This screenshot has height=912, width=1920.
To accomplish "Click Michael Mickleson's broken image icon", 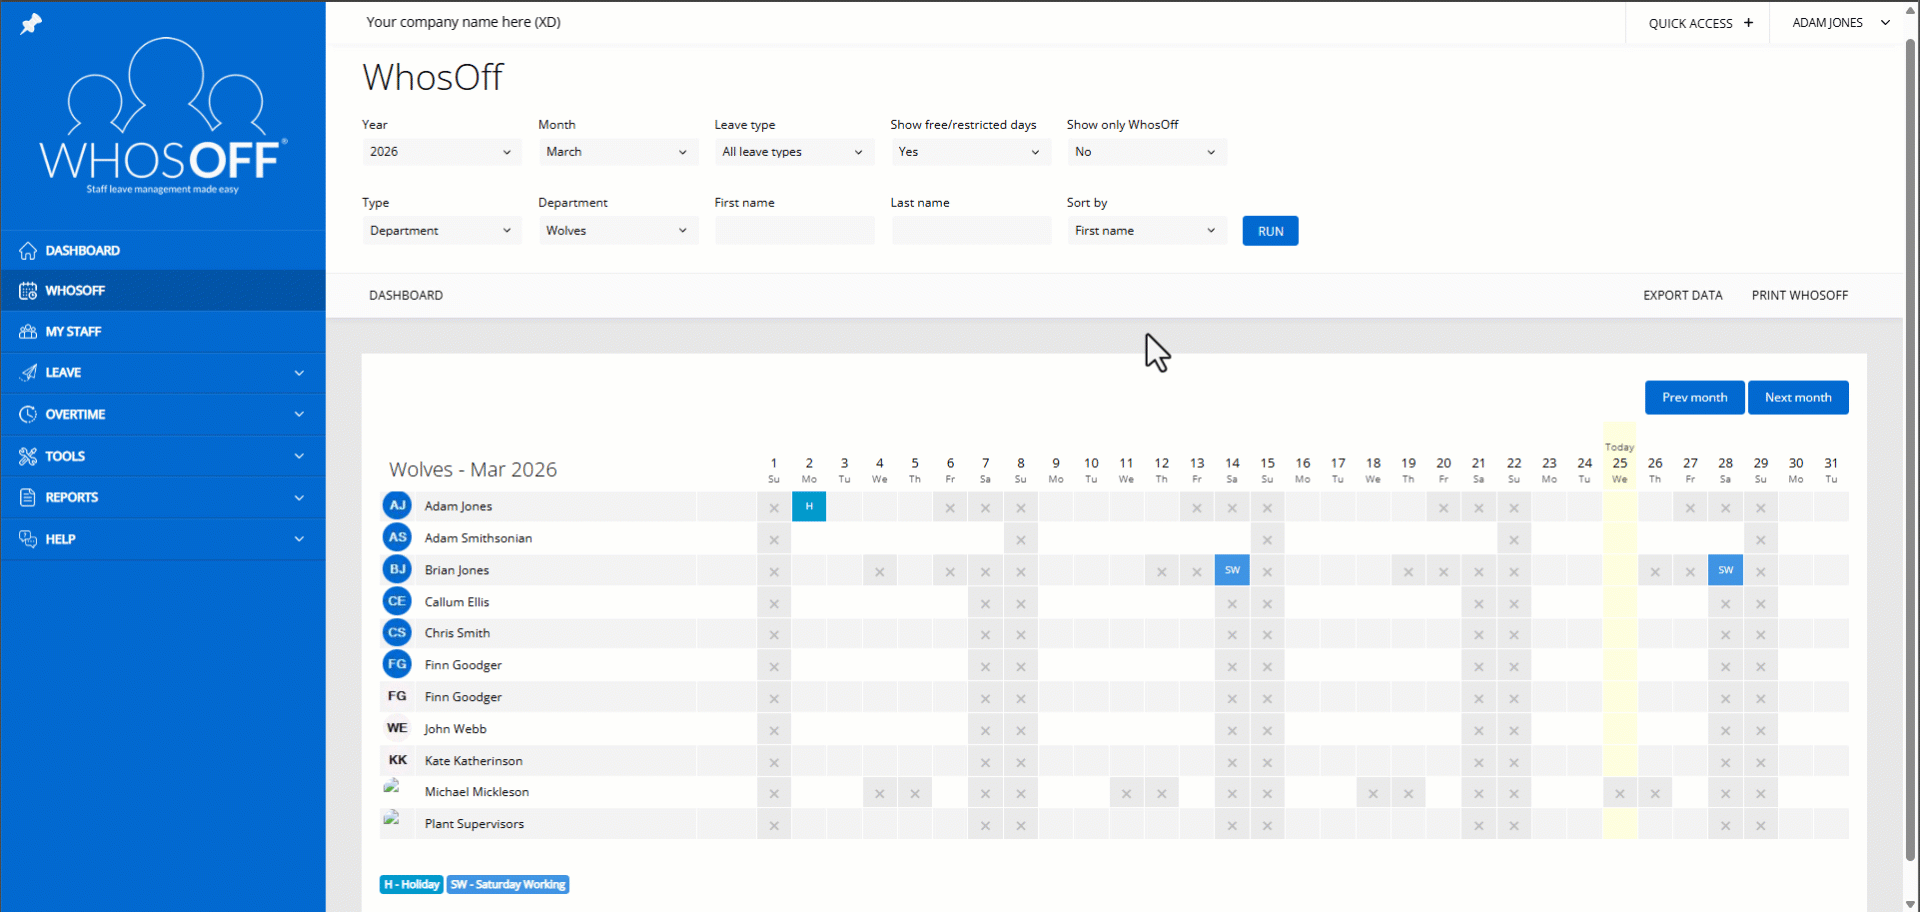I will point(392,787).
